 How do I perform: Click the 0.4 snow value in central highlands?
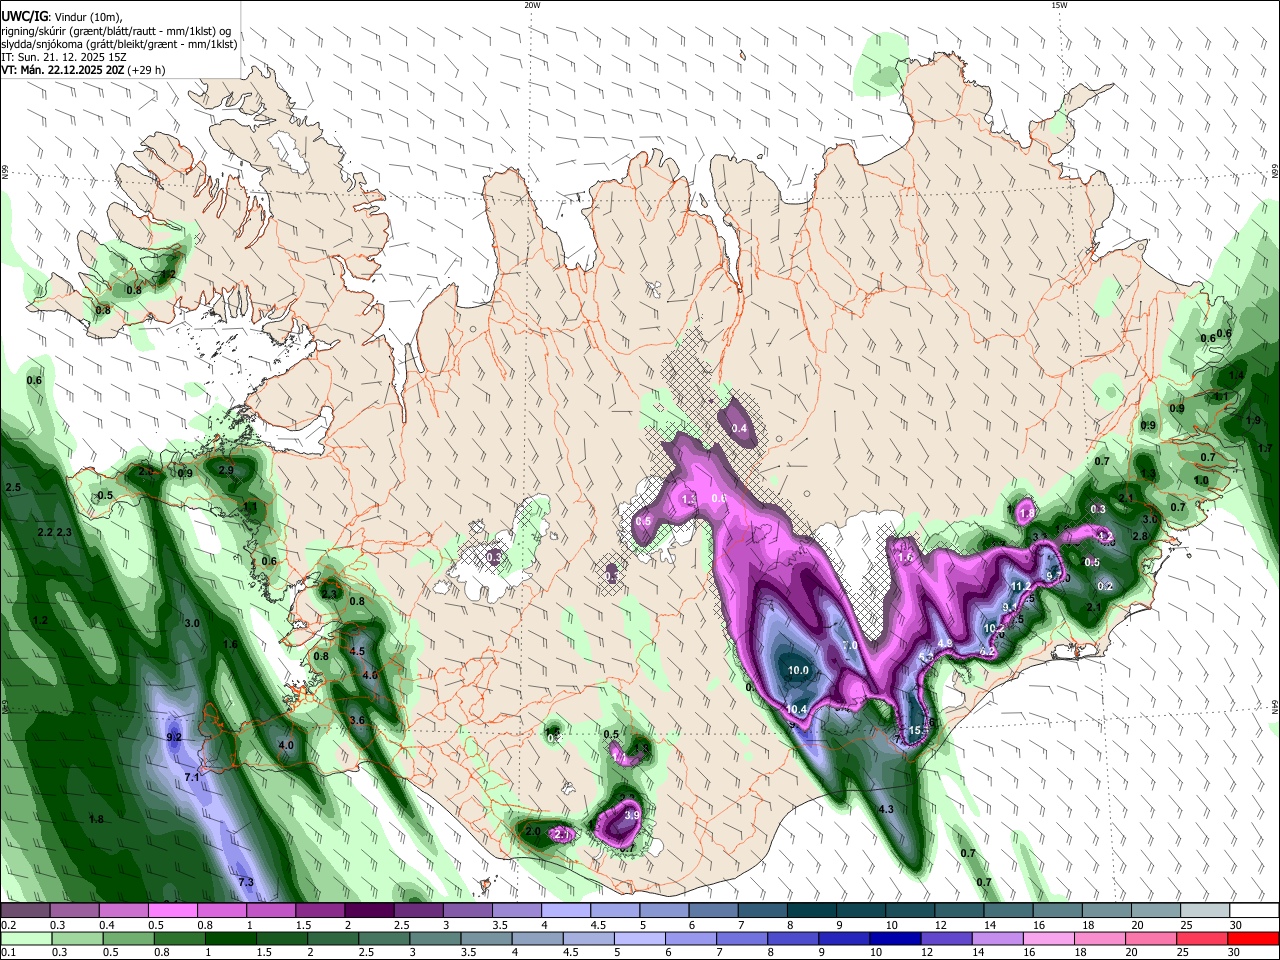pos(740,428)
